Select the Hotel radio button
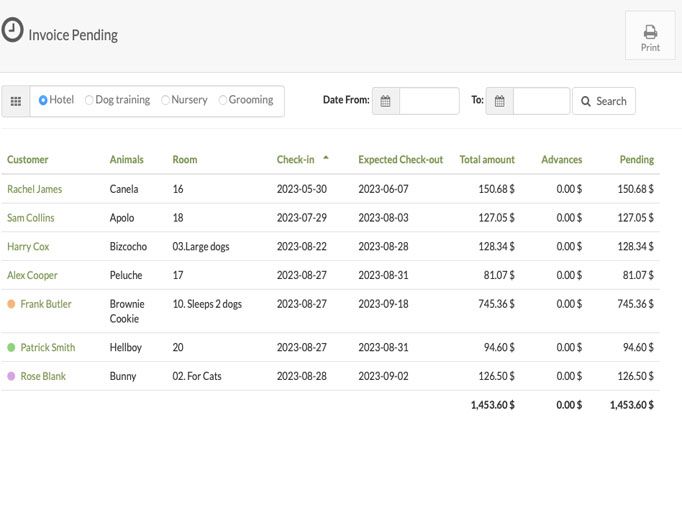Image resolution: width=682 pixels, height=518 pixels. pos(43,100)
